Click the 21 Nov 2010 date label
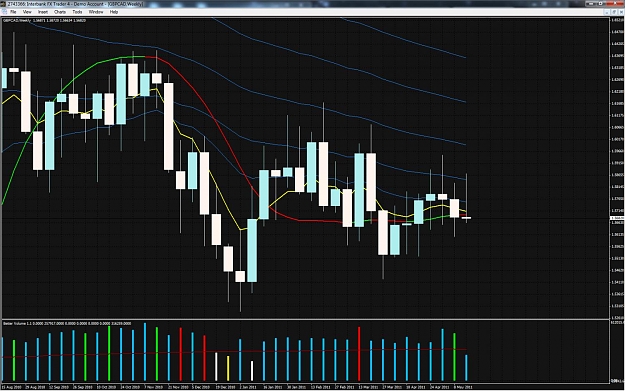 point(178,387)
